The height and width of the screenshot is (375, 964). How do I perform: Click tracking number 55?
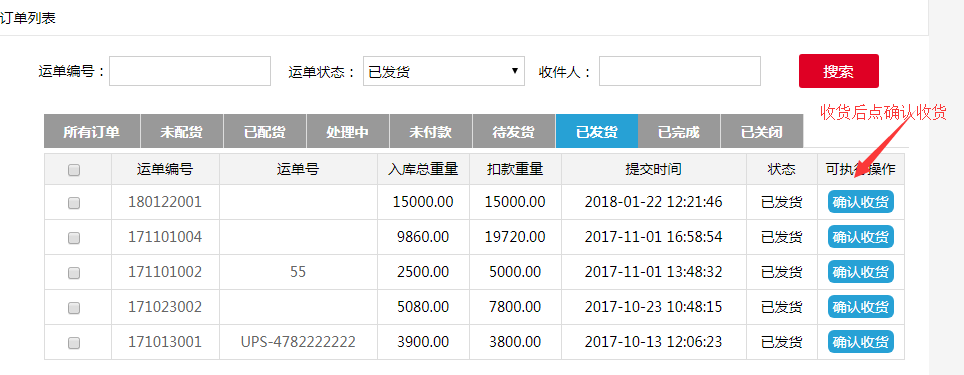tap(298, 272)
